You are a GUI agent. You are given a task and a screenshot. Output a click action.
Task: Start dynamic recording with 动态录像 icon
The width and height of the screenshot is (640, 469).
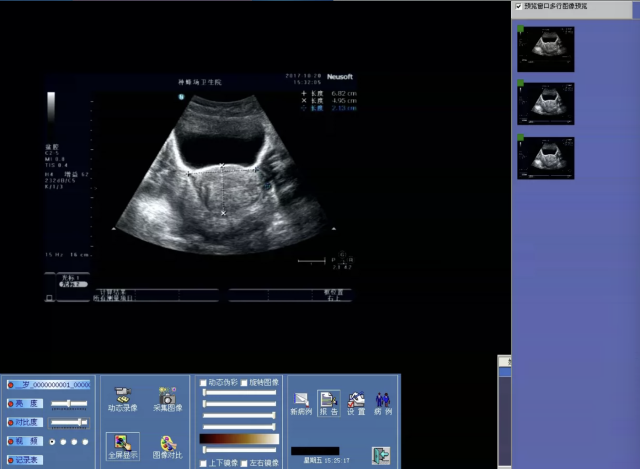[x=122, y=399]
